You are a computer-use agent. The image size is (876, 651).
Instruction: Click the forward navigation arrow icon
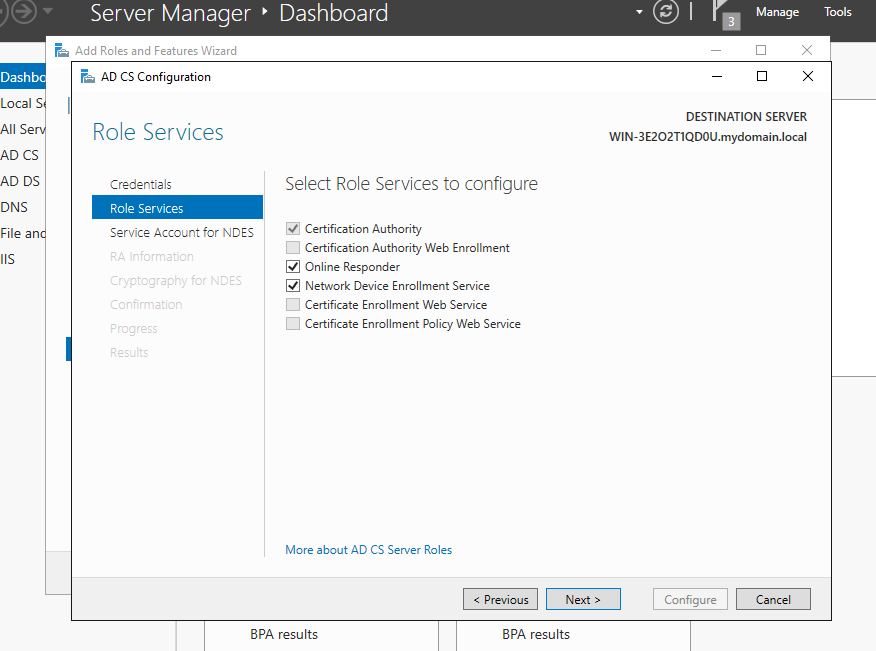23,12
